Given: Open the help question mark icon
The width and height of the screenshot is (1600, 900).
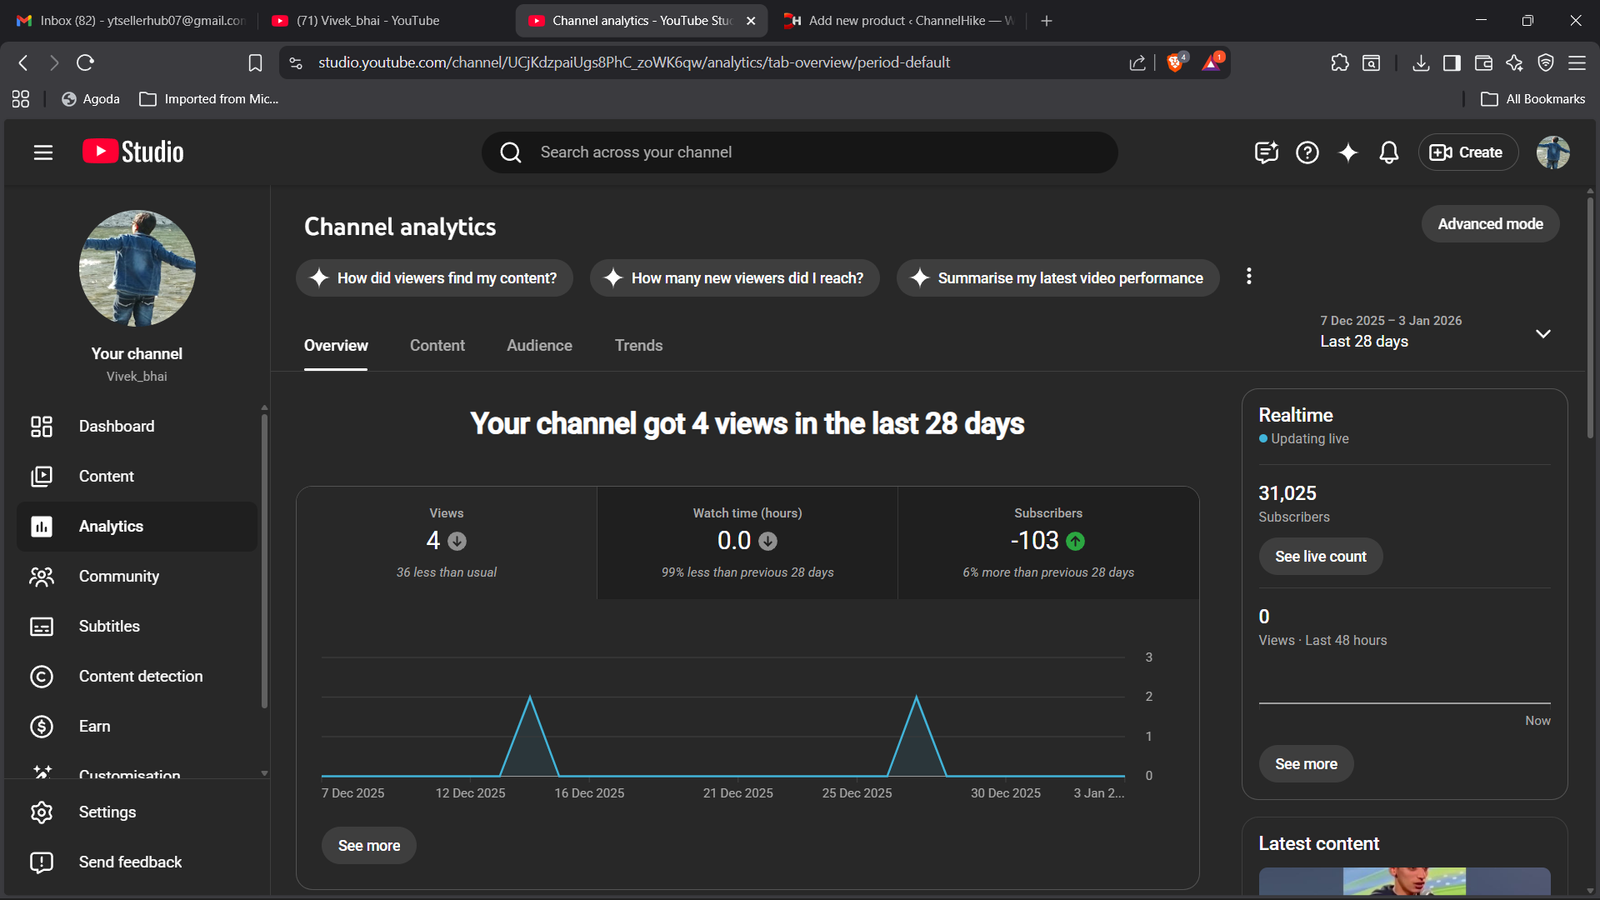Looking at the screenshot, I should [1307, 152].
